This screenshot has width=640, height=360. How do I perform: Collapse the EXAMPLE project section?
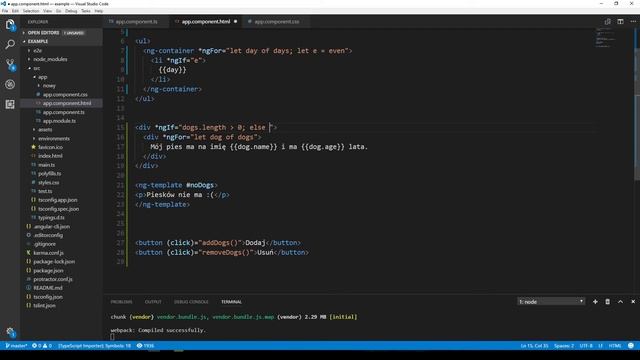pyautogui.click(x=38, y=41)
